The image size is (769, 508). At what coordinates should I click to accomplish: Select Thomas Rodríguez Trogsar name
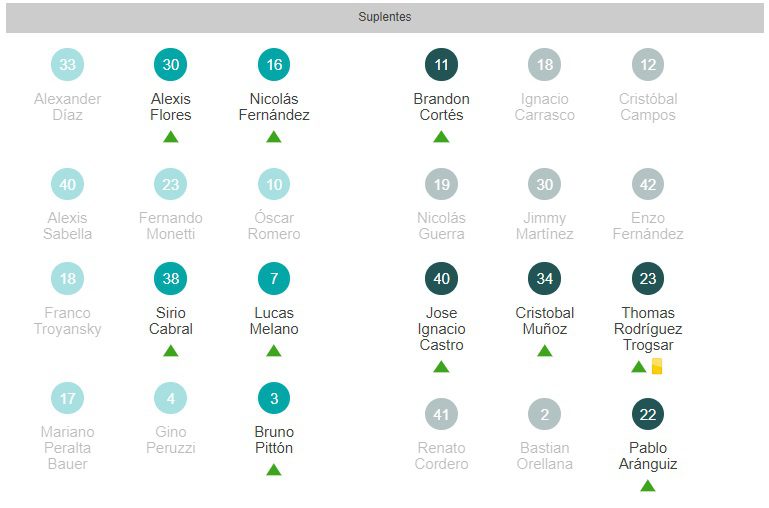tap(648, 329)
